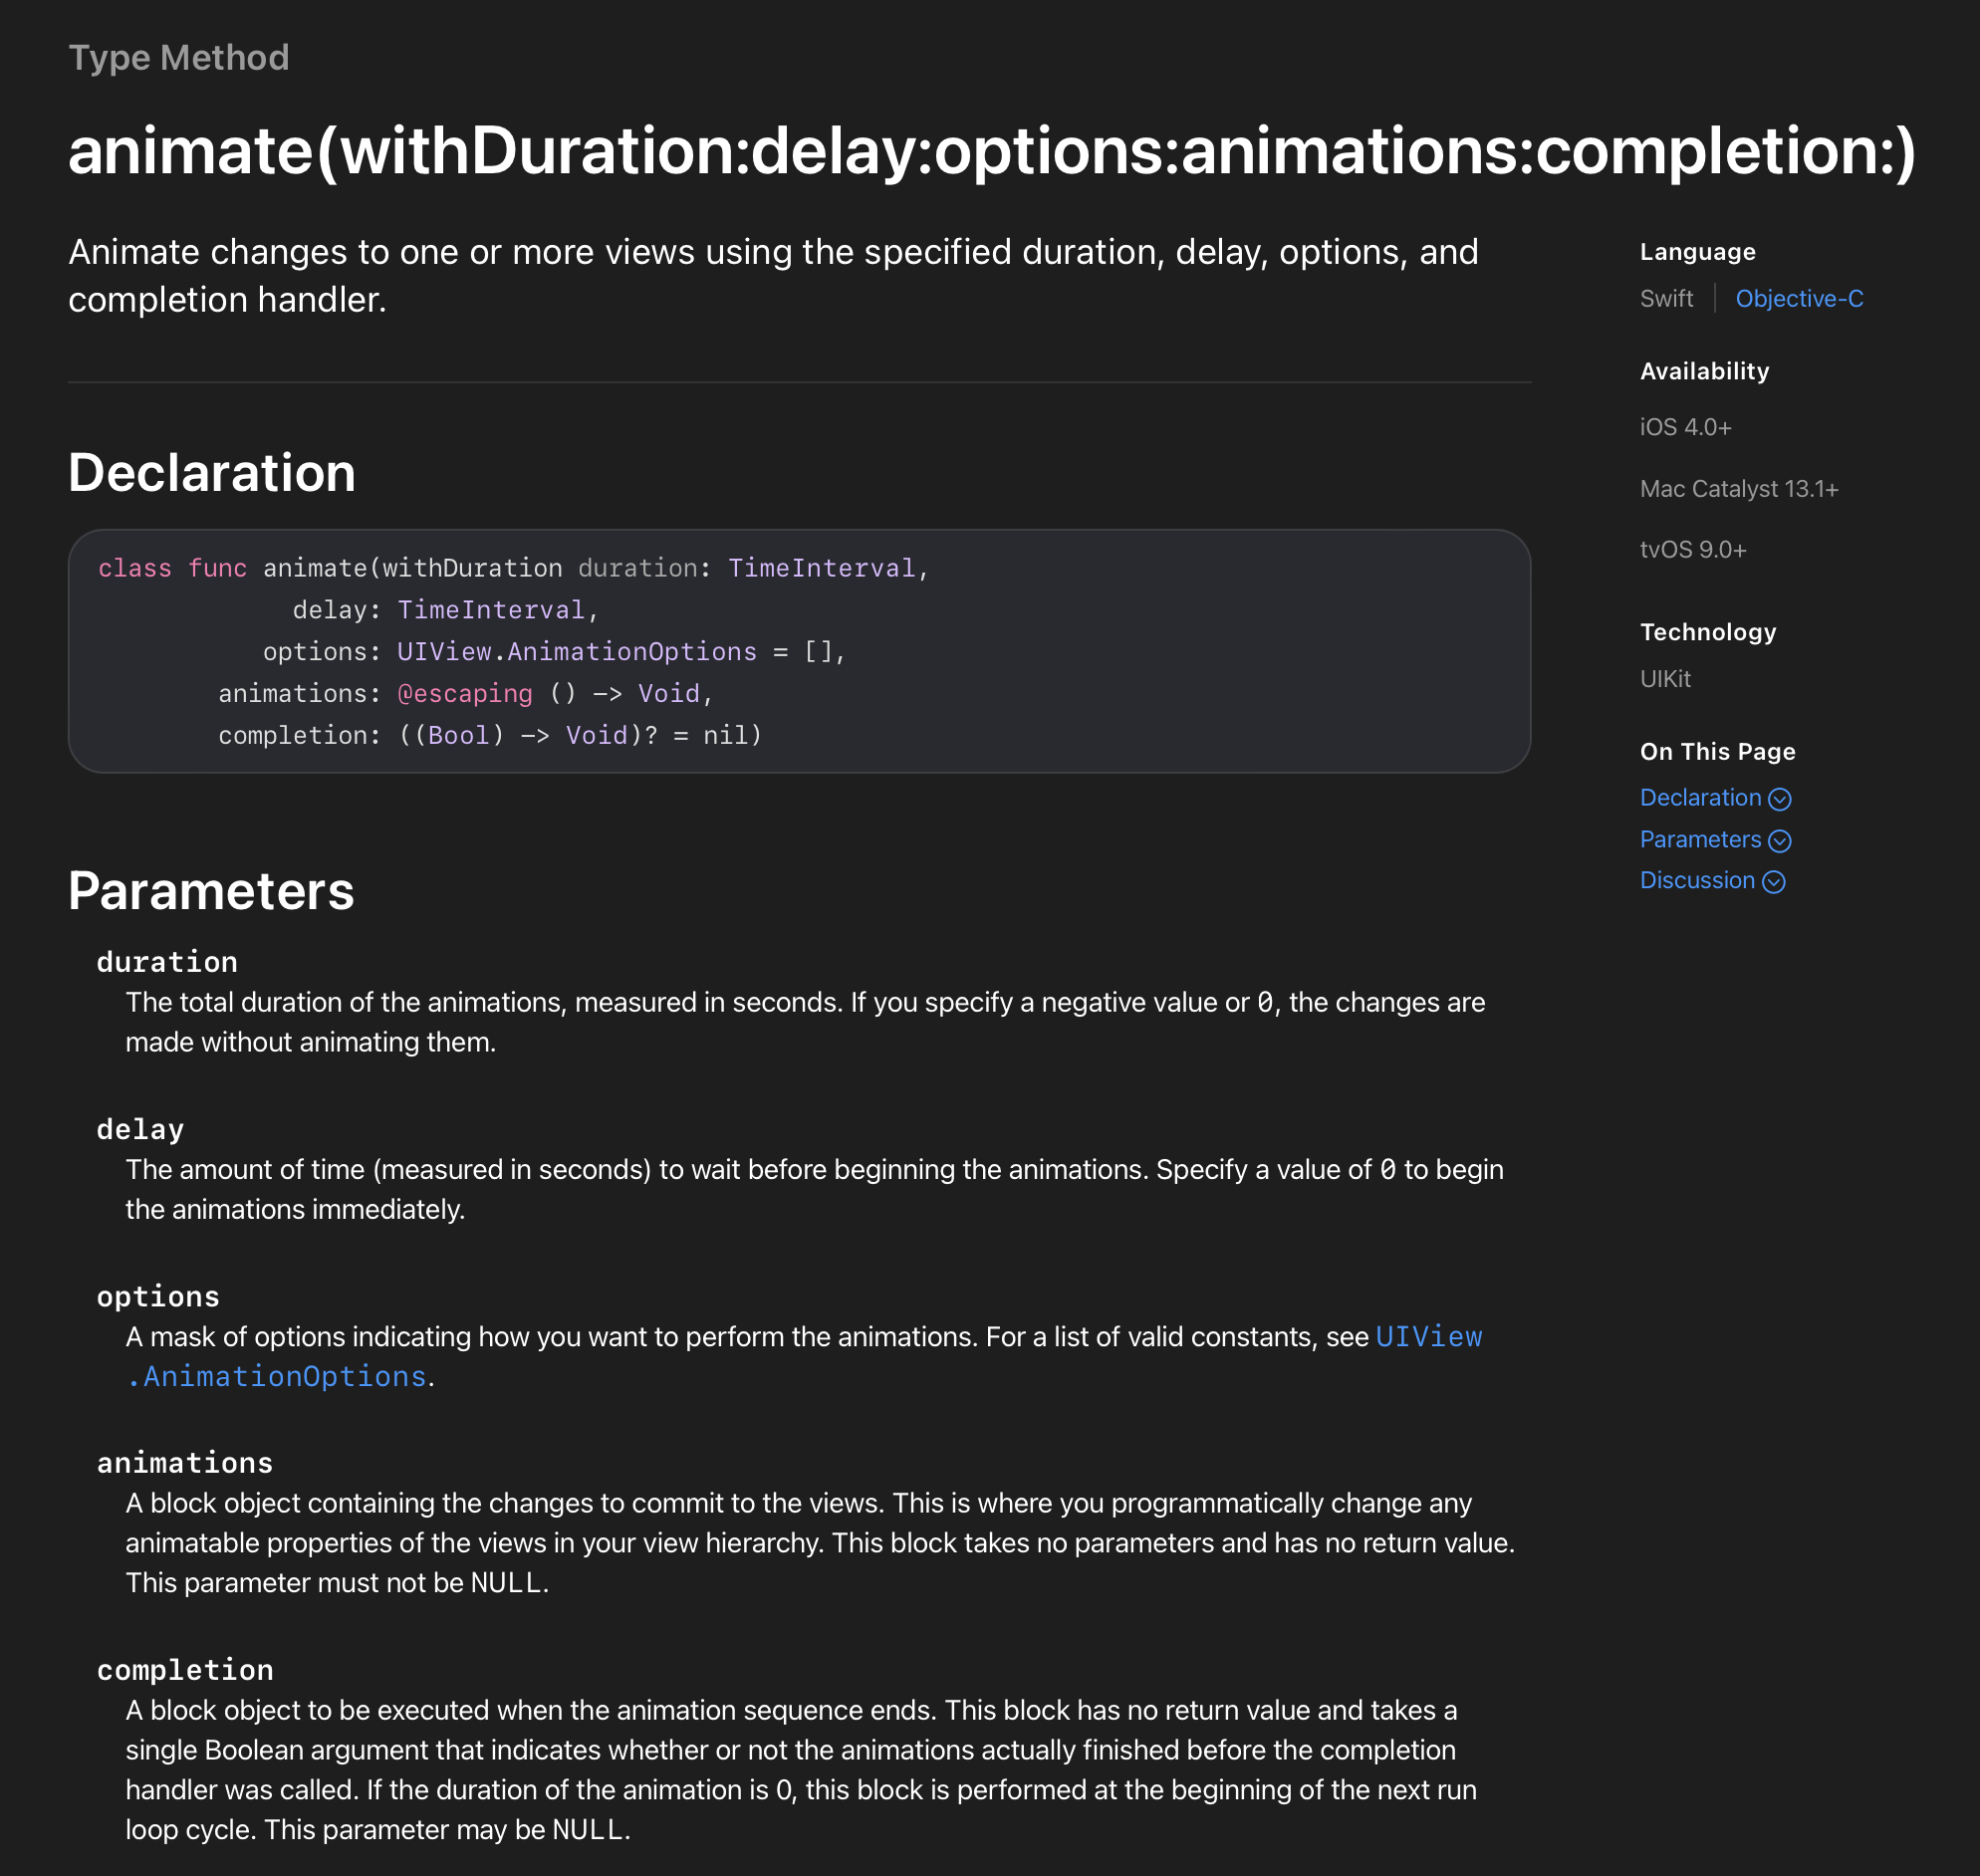Click Bool type on the completion line
The width and height of the screenshot is (1980, 1876).
pyautogui.click(x=458, y=736)
